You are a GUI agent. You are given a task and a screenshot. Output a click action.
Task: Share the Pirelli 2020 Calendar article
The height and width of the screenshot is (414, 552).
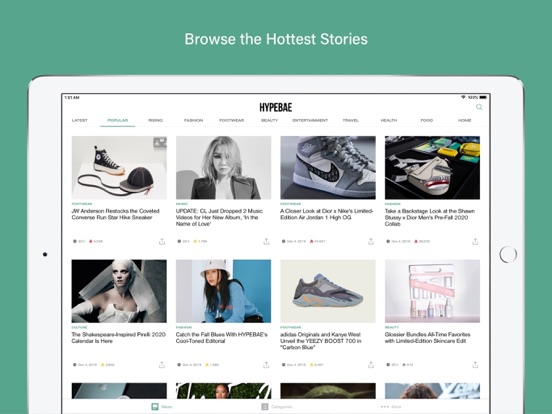[x=162, y=364]
